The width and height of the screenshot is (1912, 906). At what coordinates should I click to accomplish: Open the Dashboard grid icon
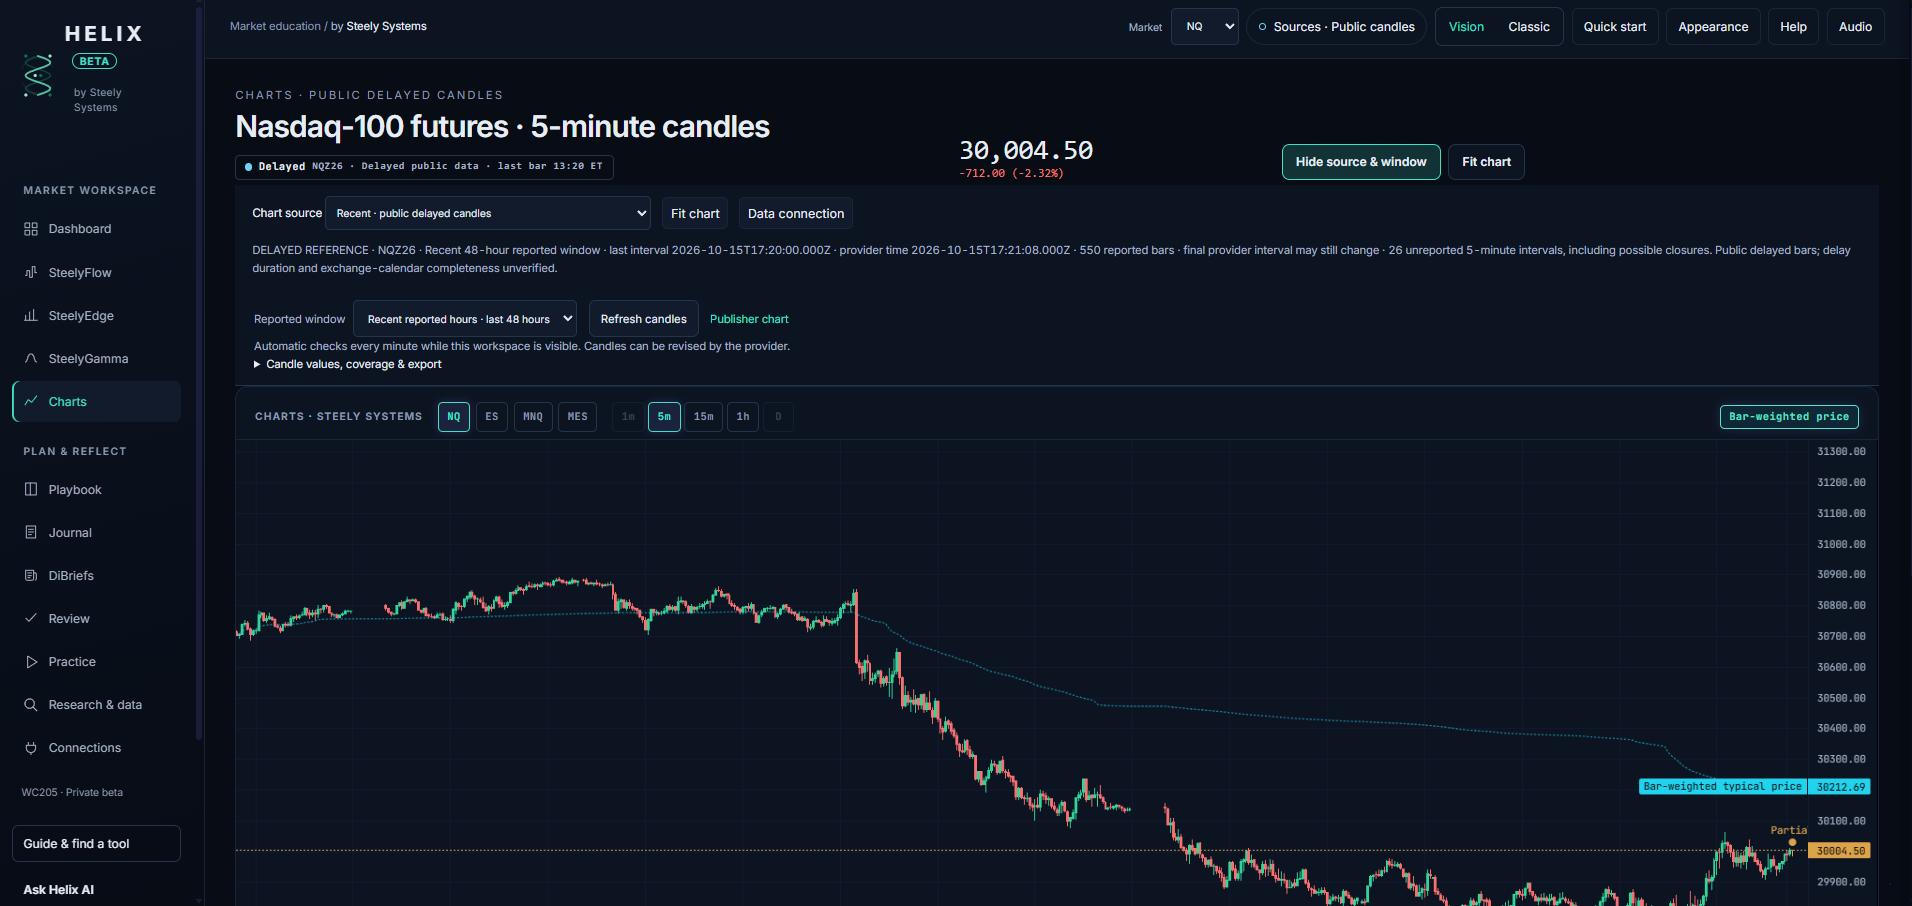(x=31, y=229)
